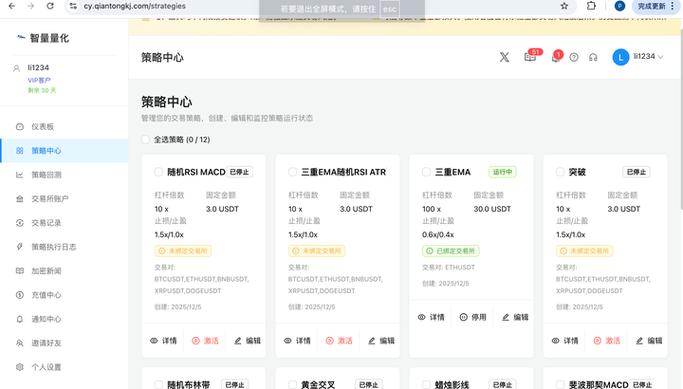The image size is (683, 389).
Task: Activate (激活) 三重EMA随机RSI ATR strategy
Action: [x=339, y=341]
